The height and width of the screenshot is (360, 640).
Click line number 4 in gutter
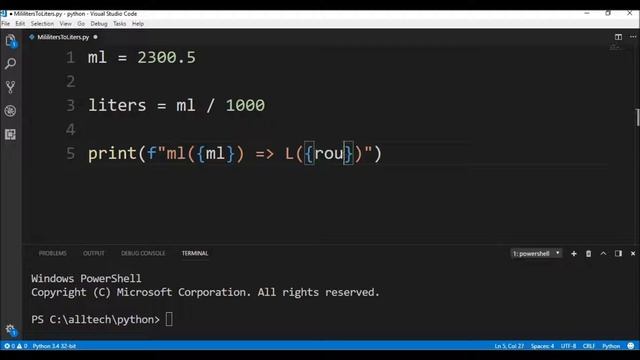point(71,130)
